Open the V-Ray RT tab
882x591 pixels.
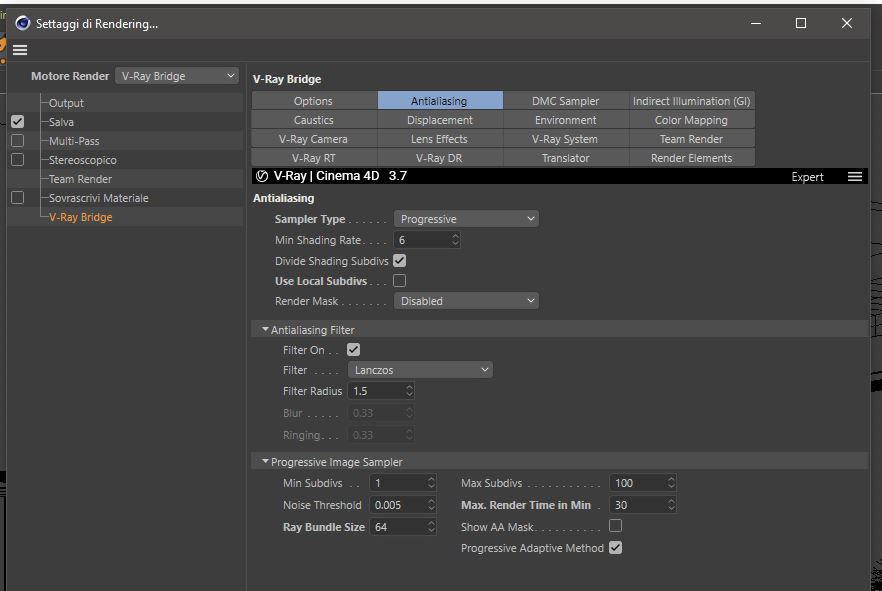coord(314,158)
